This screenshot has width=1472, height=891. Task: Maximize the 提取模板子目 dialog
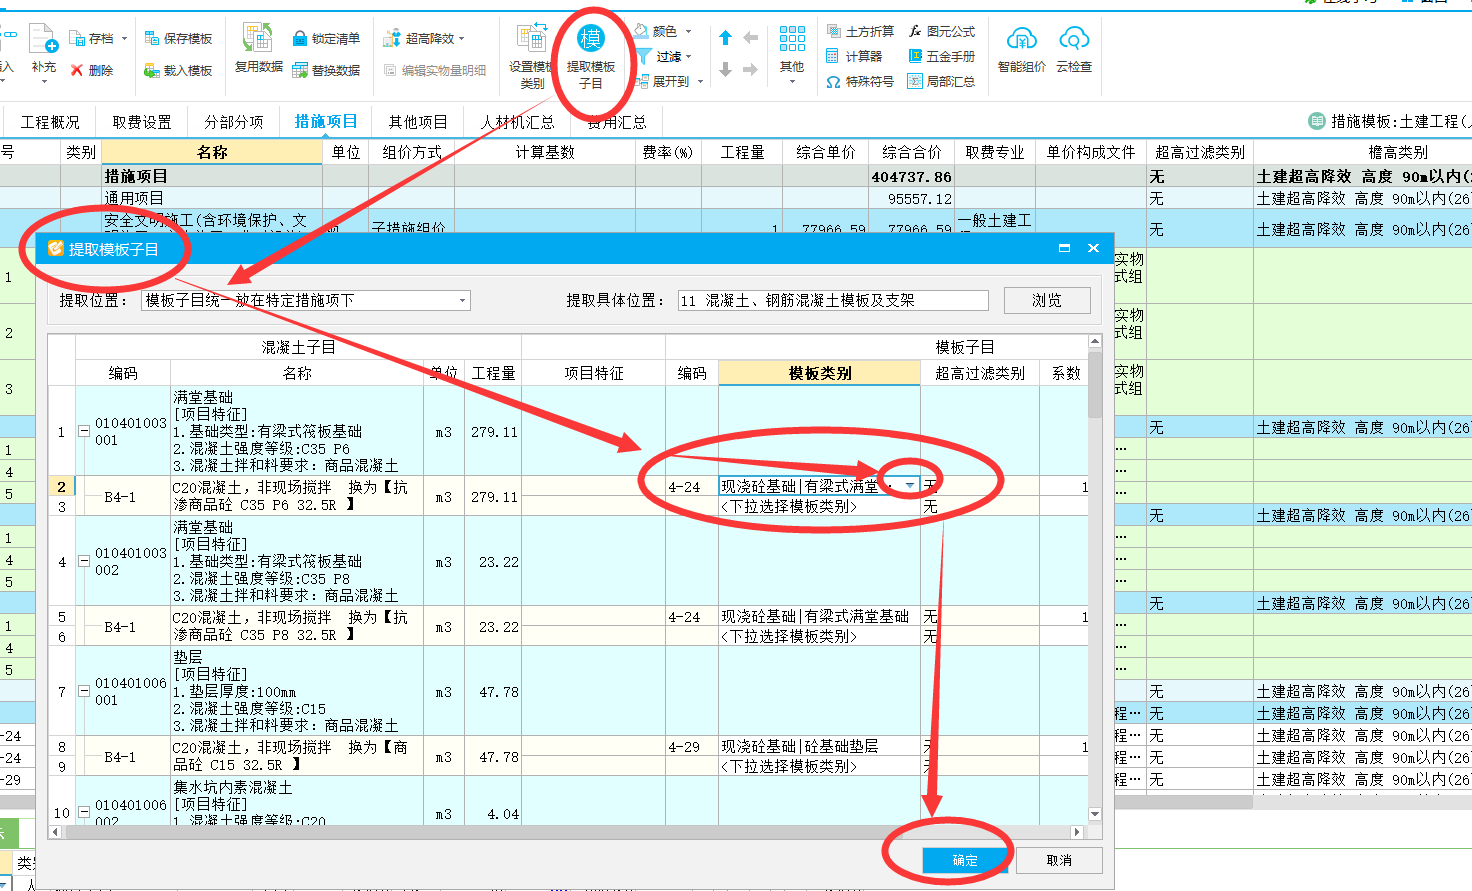click(x=1064, y=248)
